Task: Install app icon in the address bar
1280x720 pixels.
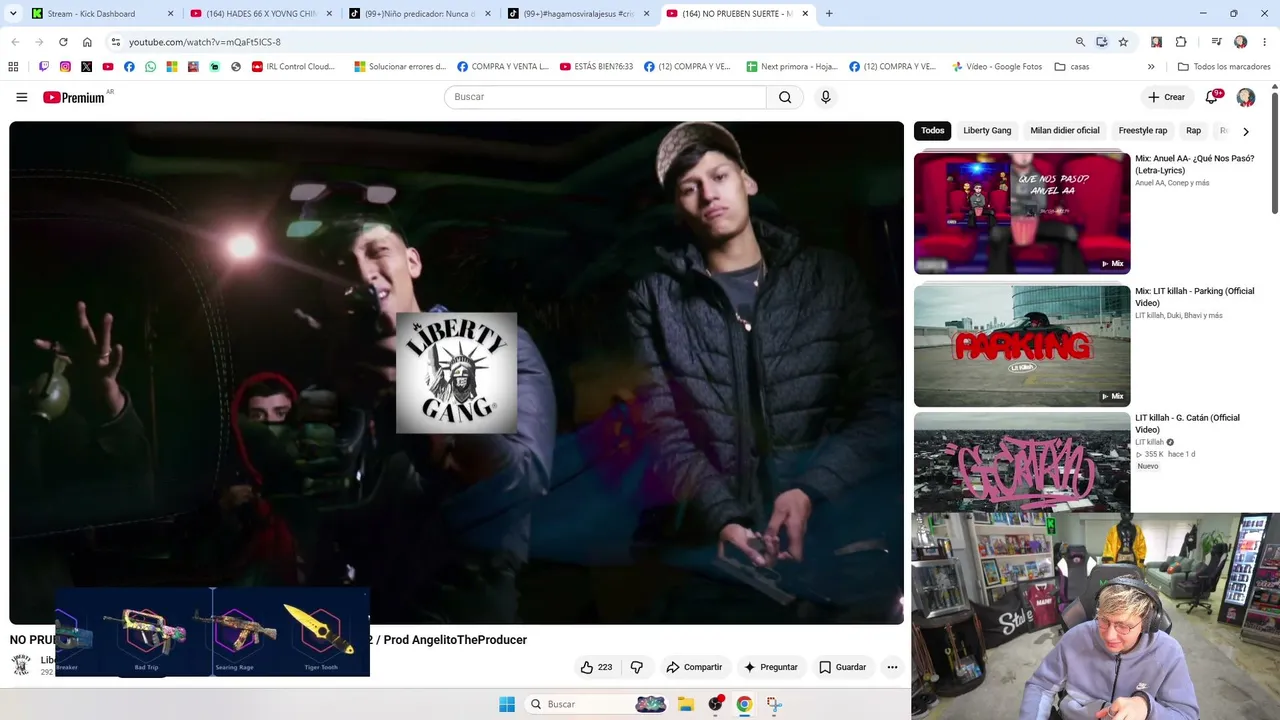Action: (x=1101, y=42)
